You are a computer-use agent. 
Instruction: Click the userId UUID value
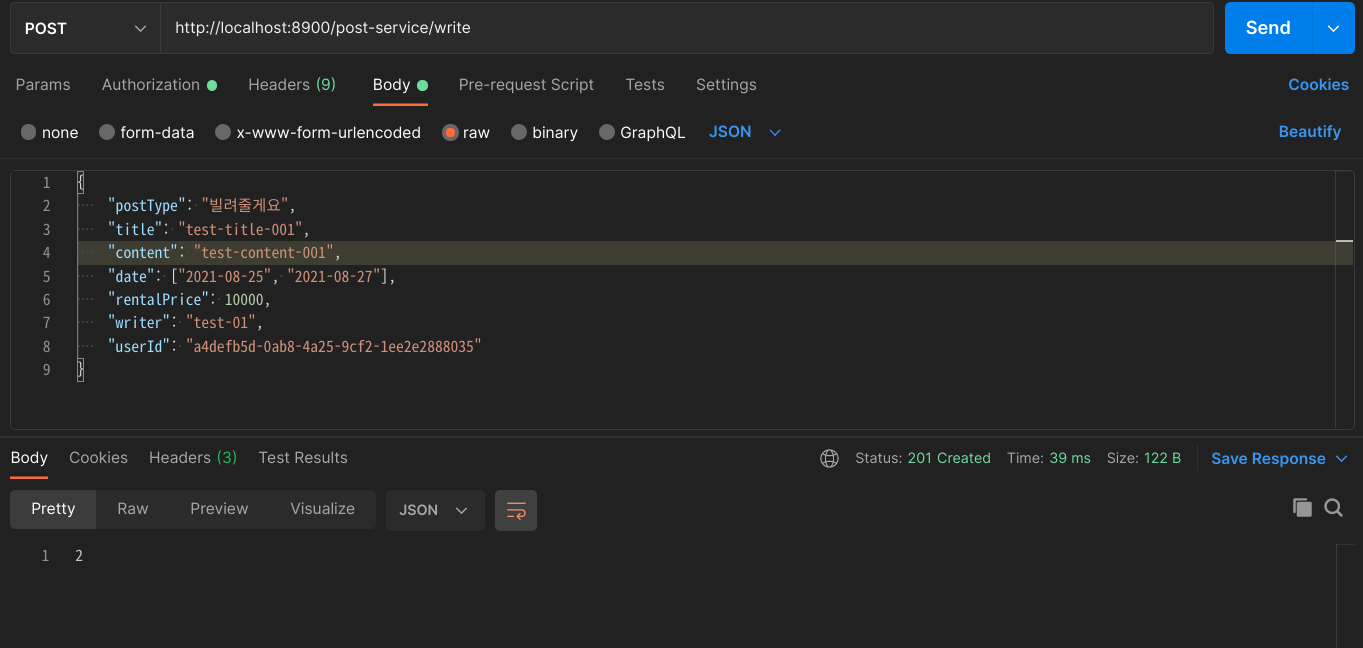[334, 346]
